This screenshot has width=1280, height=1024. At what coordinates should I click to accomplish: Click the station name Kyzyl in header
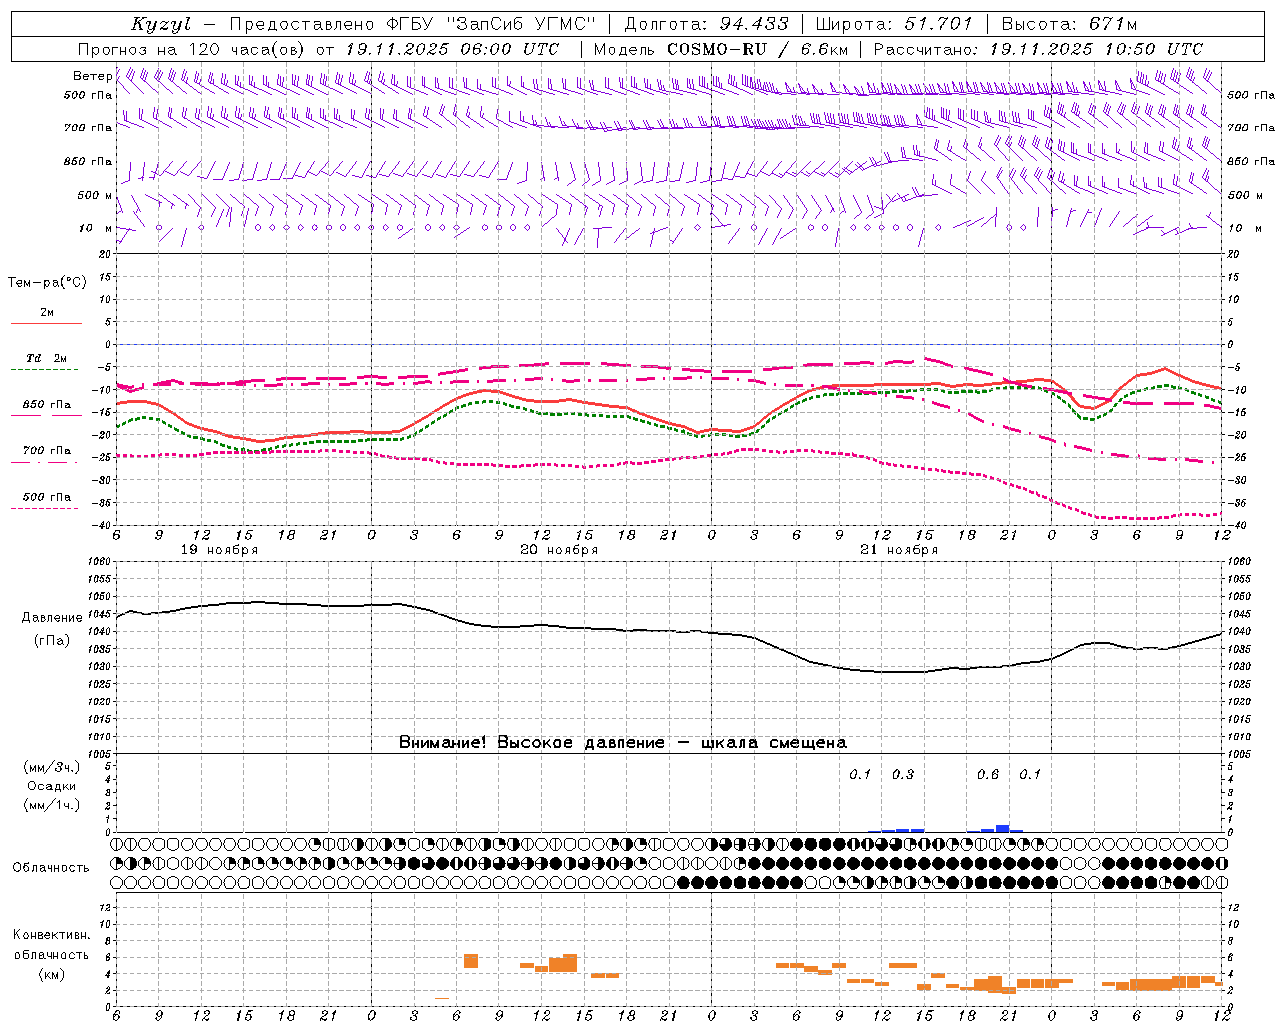[160, 24]
